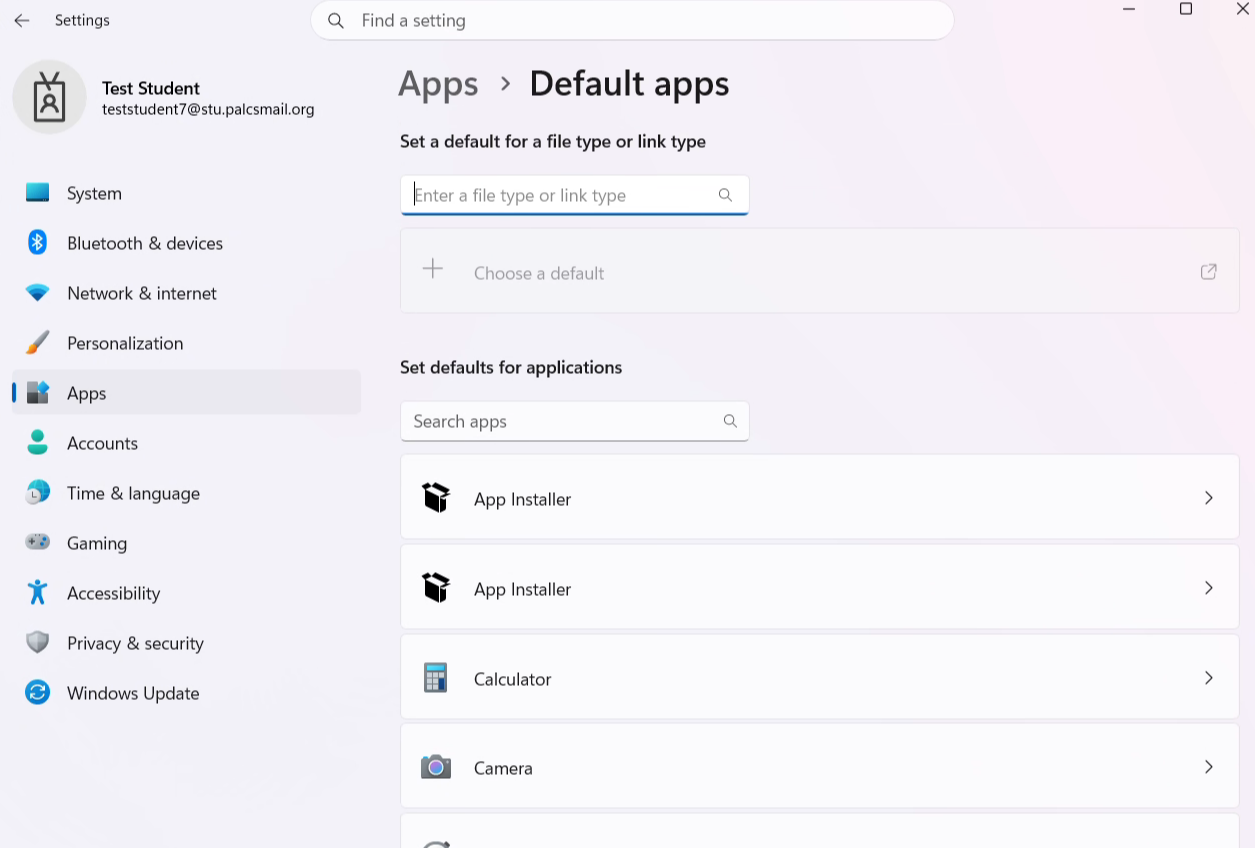Click the Camera app icon
The image size is (1255, 848).
click(x=435, y=767)
